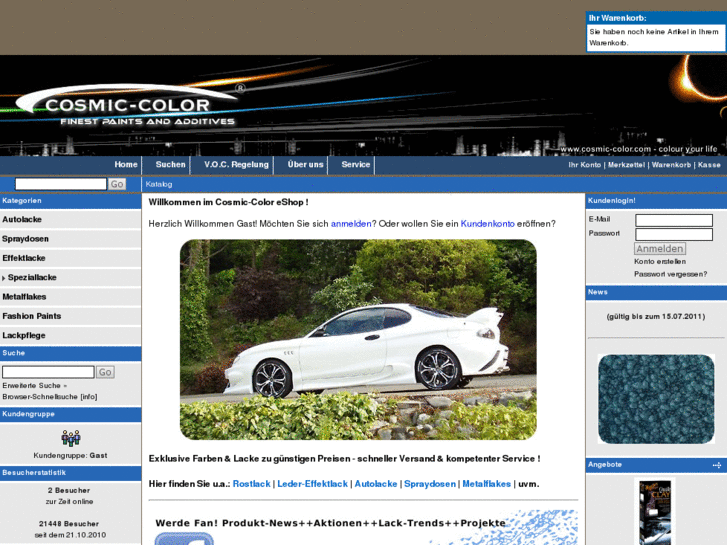The image size is (727, 545).
Task: Select the Autolacke category
Action: (x=22, y=219)
